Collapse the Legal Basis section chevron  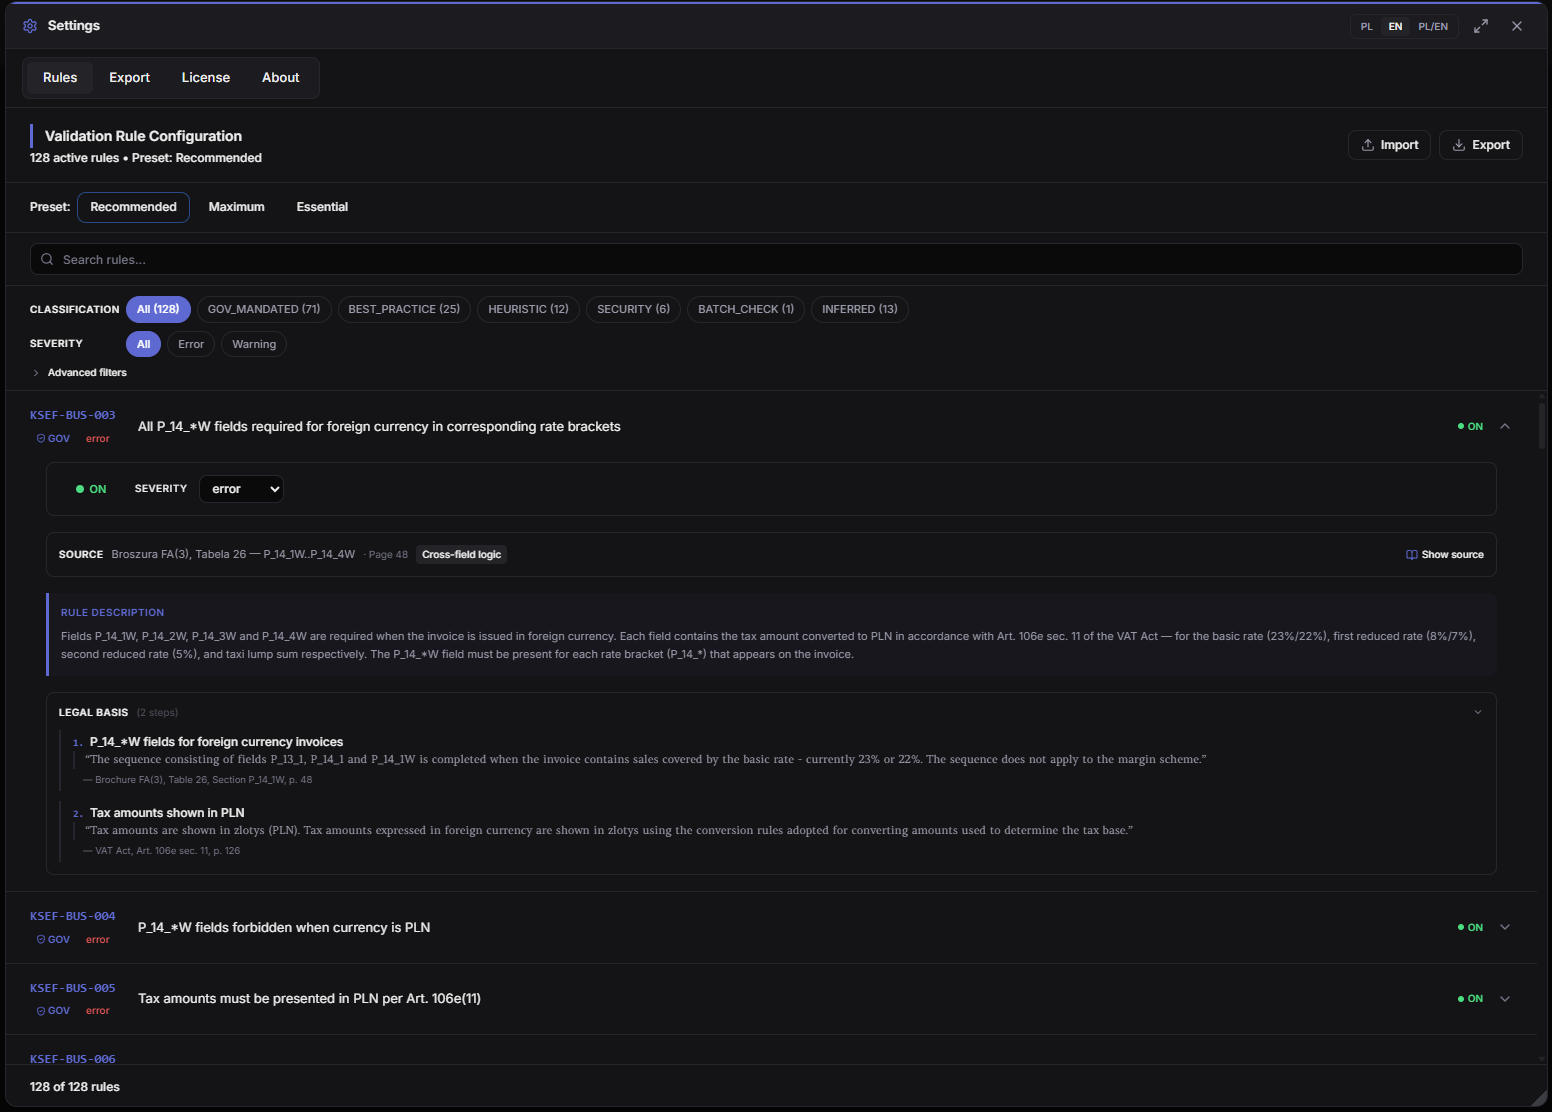(x=1478, y=713)
